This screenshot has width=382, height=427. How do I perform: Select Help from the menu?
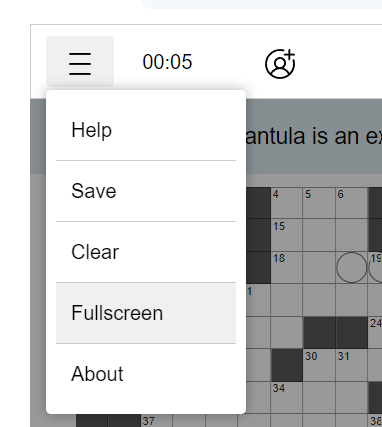coord(146,130)
